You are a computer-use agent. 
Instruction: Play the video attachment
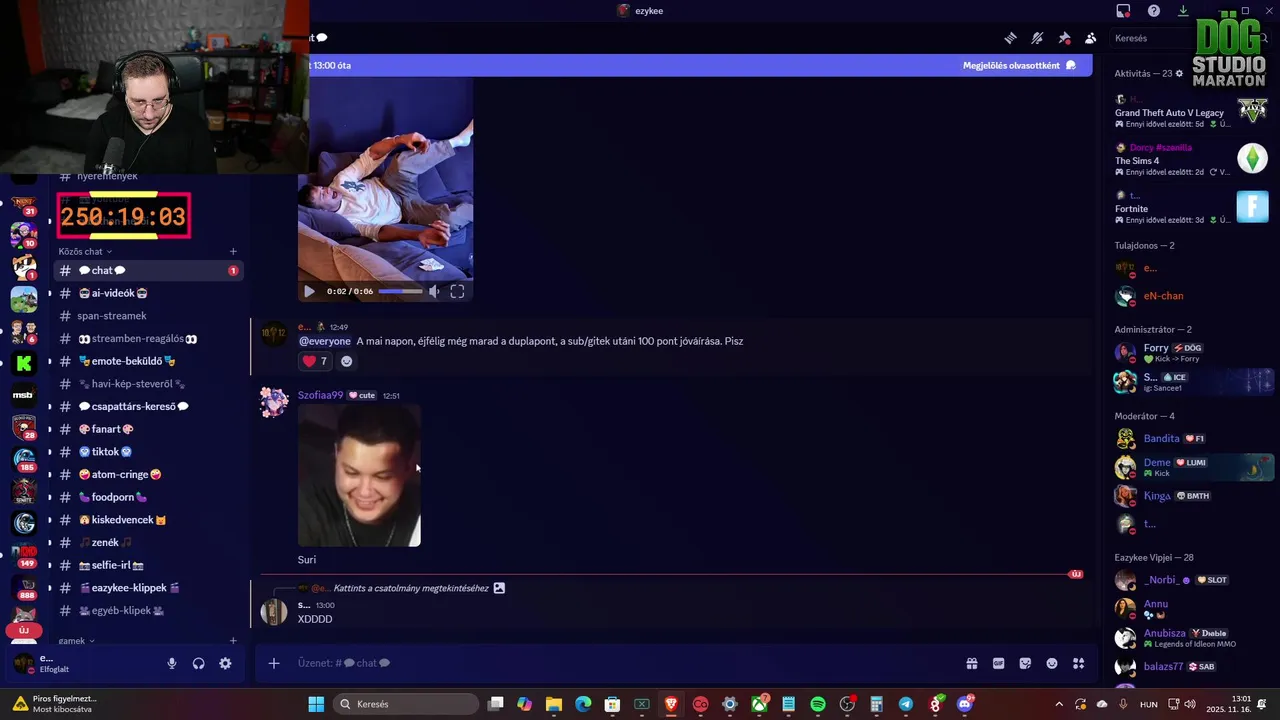point(309,291)
